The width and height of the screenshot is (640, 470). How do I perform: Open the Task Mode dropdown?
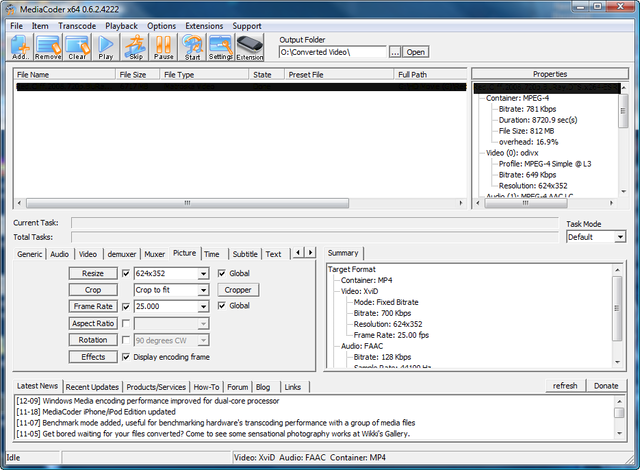coord(620,237)
